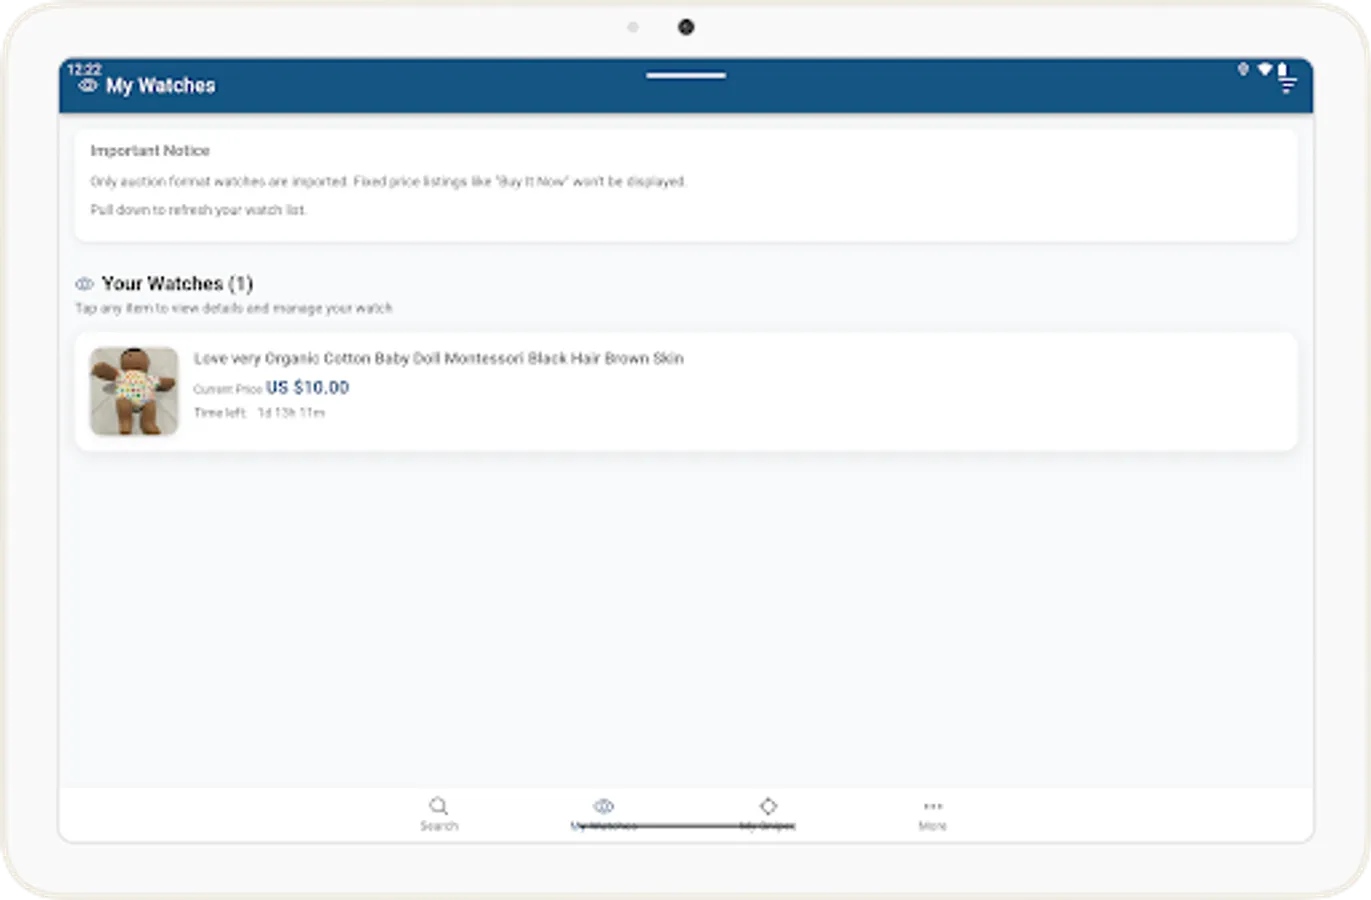Switch to the My Snipes tab
Screen dimensions: 1371x900
768,813
